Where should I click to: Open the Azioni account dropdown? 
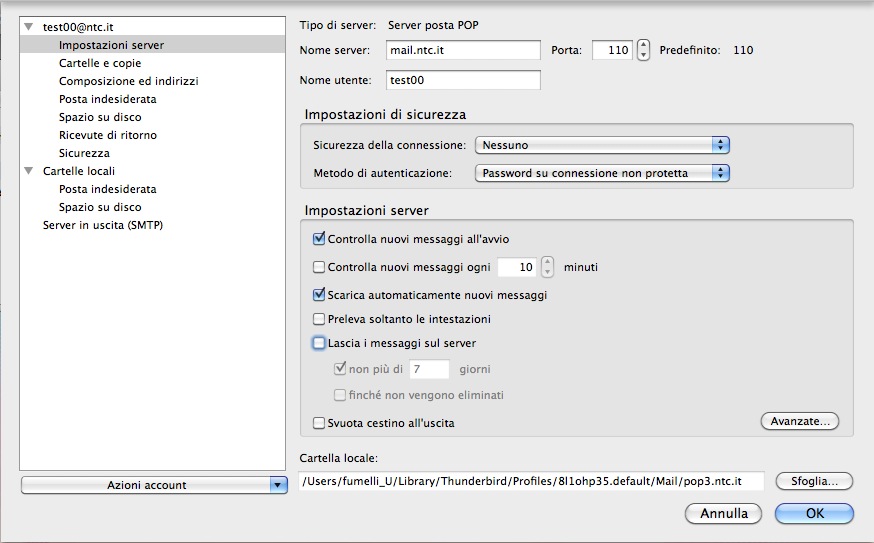click(x=154, y=485)
